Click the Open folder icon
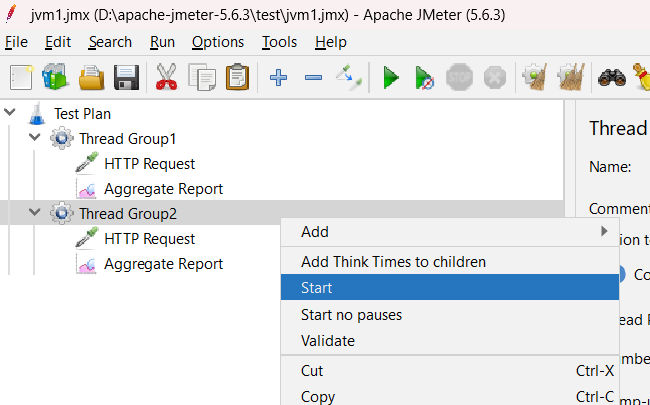This screenshot has height=405, width=650. [x=92, y=77]
